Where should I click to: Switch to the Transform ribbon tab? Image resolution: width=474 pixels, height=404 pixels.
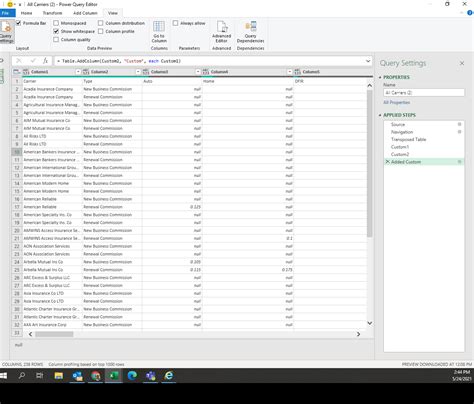tap(52, 13)
